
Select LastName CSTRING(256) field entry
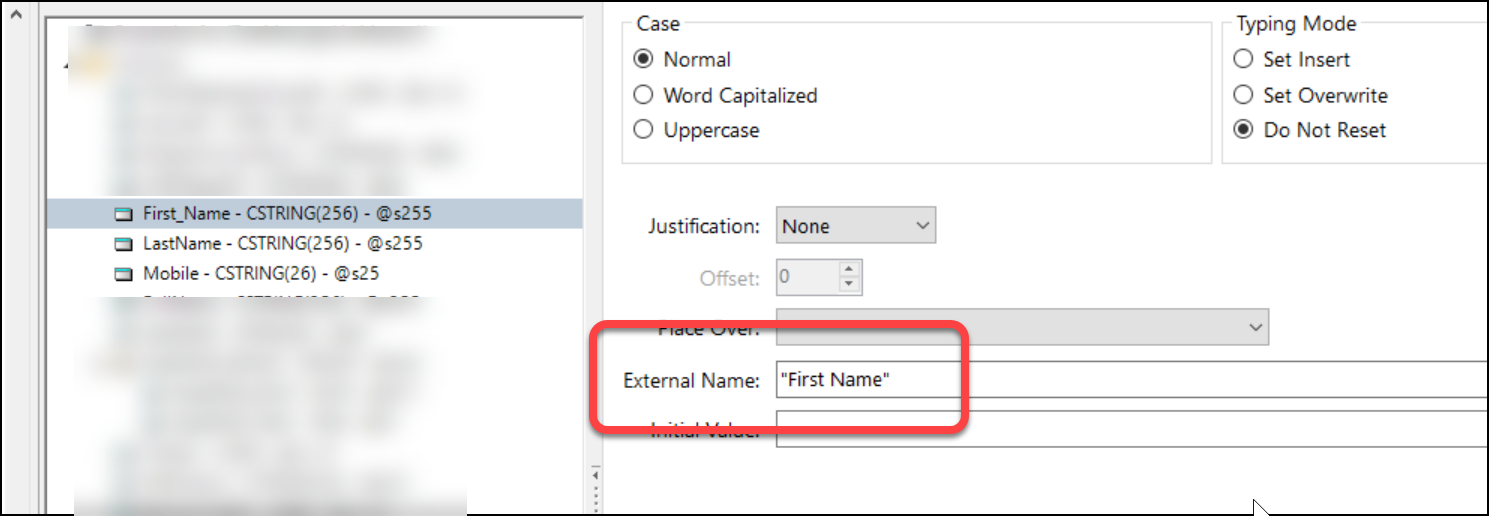coord(282,243)
